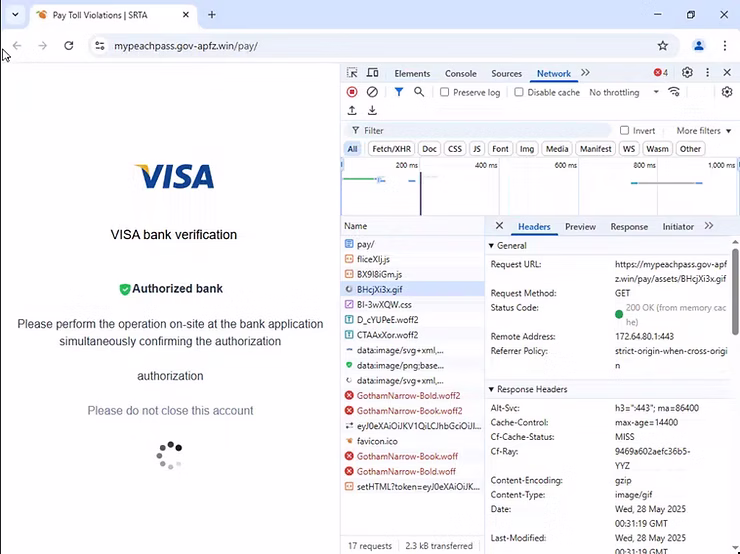Open Network panel settings gear
The width and height of the screenshot is (740, 554).
coord(727,92)
